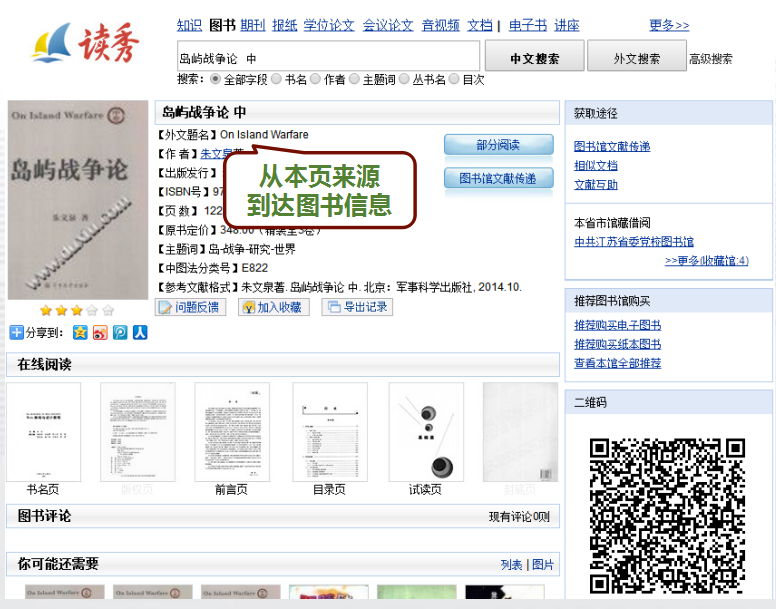Viewport: 776px width, 609px height.
Task: Click the 问题反馈 button
Action: click(x=191, y=307)
